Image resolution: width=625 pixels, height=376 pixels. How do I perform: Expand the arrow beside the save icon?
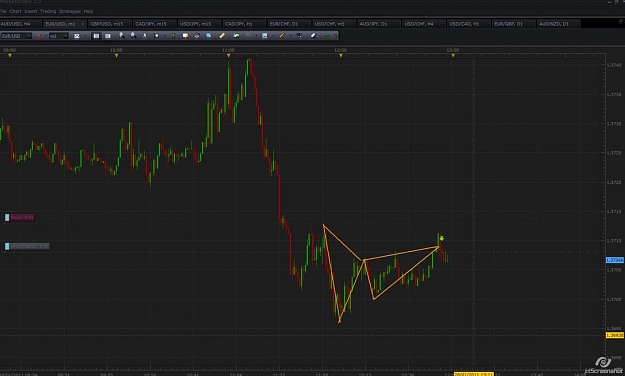coord(273,36)
